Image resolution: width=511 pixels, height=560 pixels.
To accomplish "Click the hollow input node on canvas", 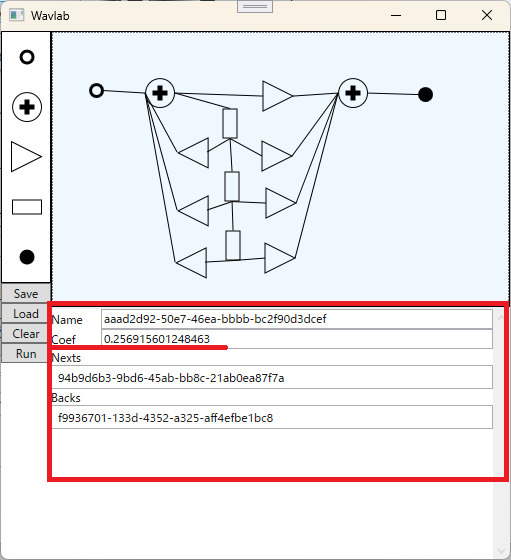I will pyautogui.click(x=96, y=91).
